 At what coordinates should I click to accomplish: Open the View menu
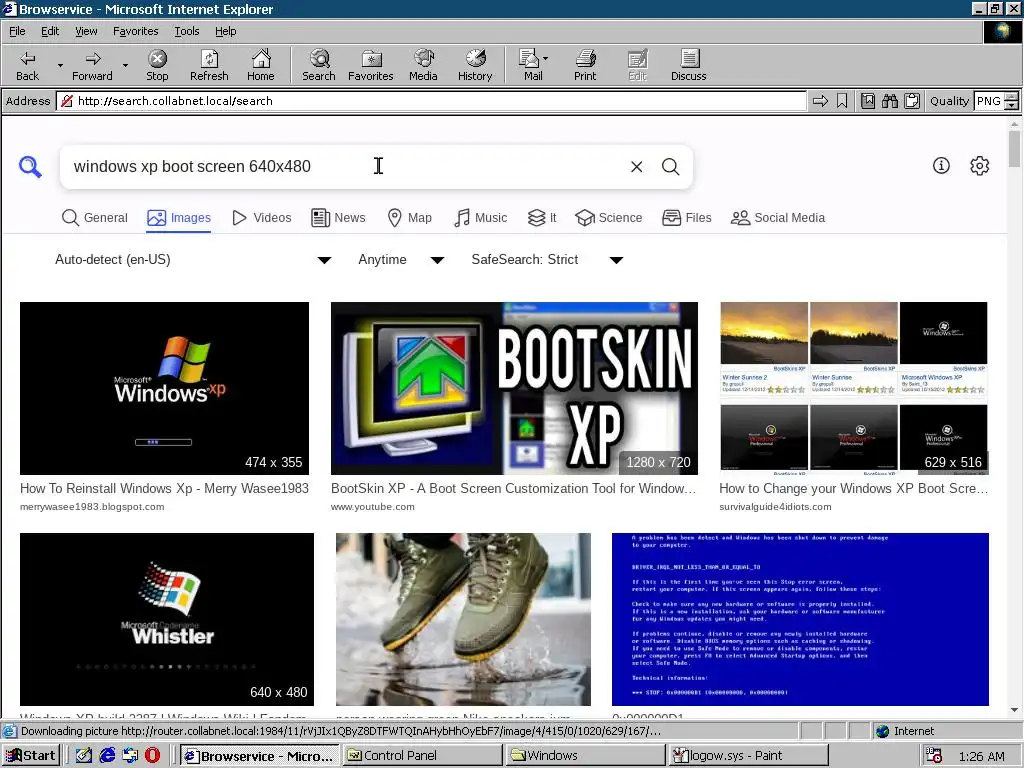click(x=86, y=31)
